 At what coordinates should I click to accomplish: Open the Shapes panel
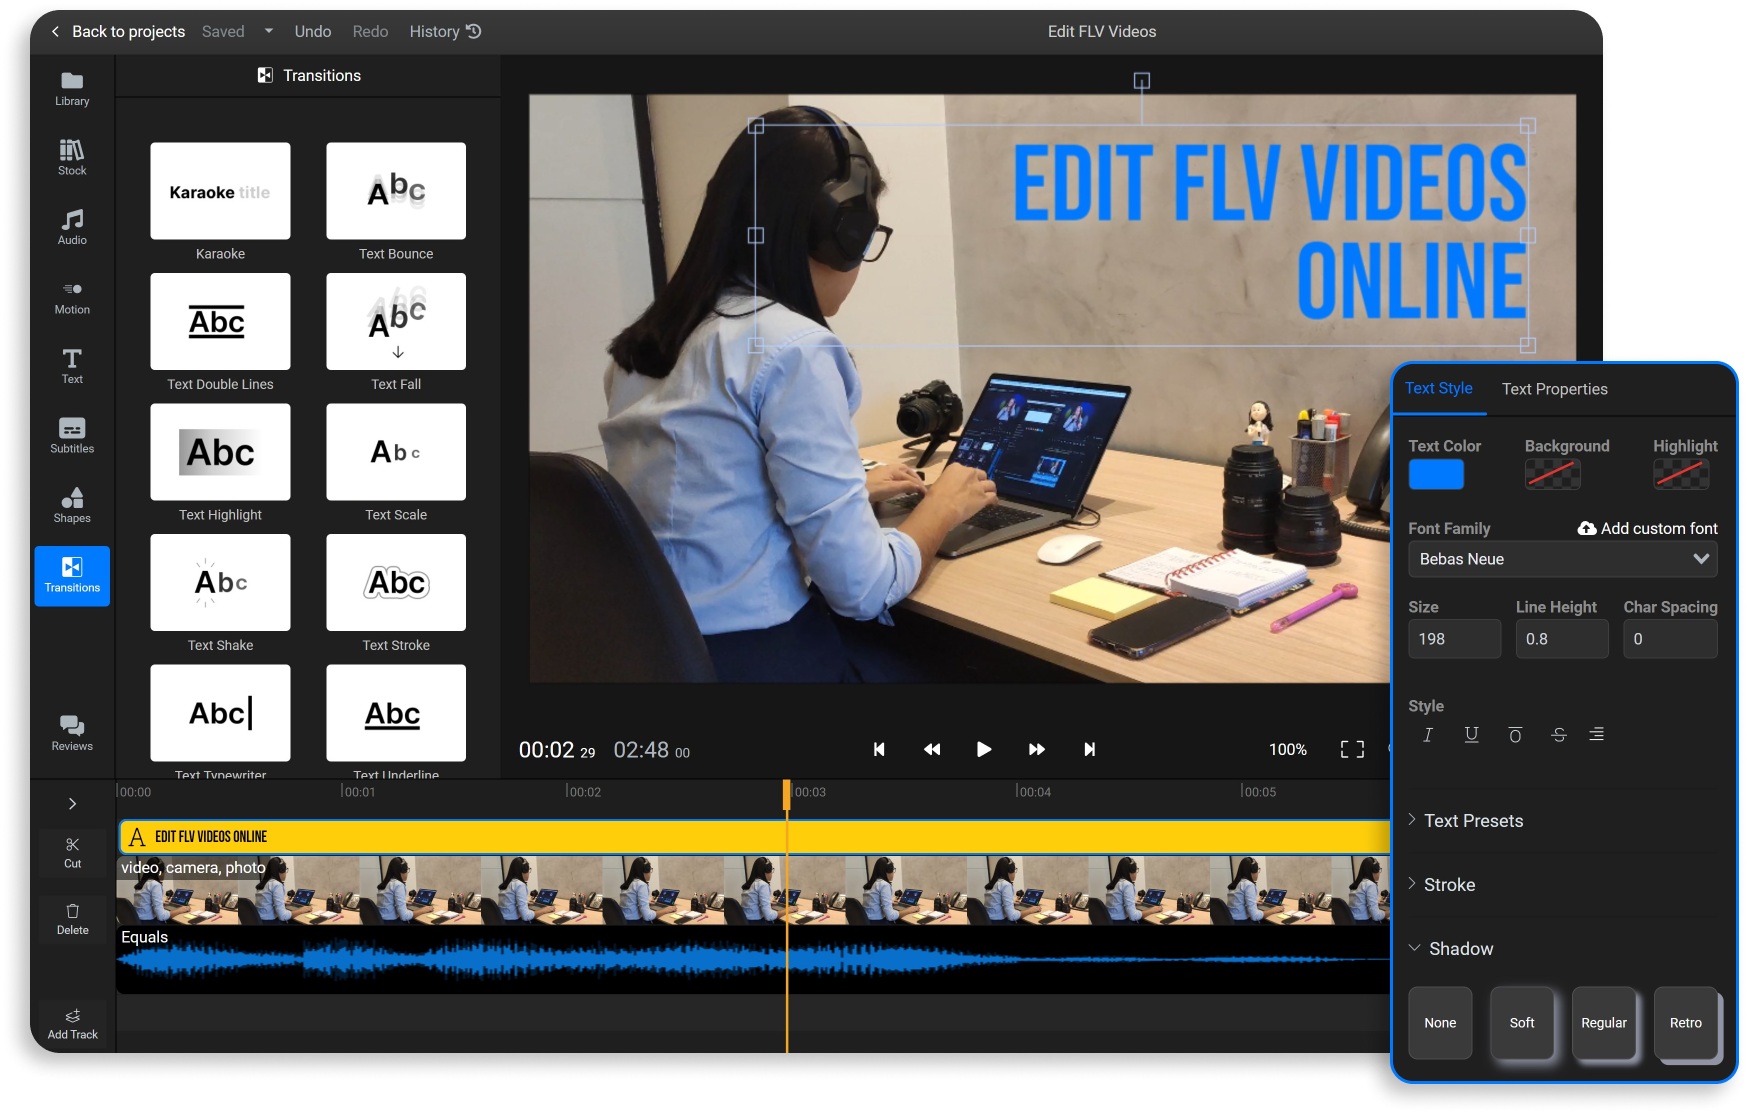click(x=71, y=505)
